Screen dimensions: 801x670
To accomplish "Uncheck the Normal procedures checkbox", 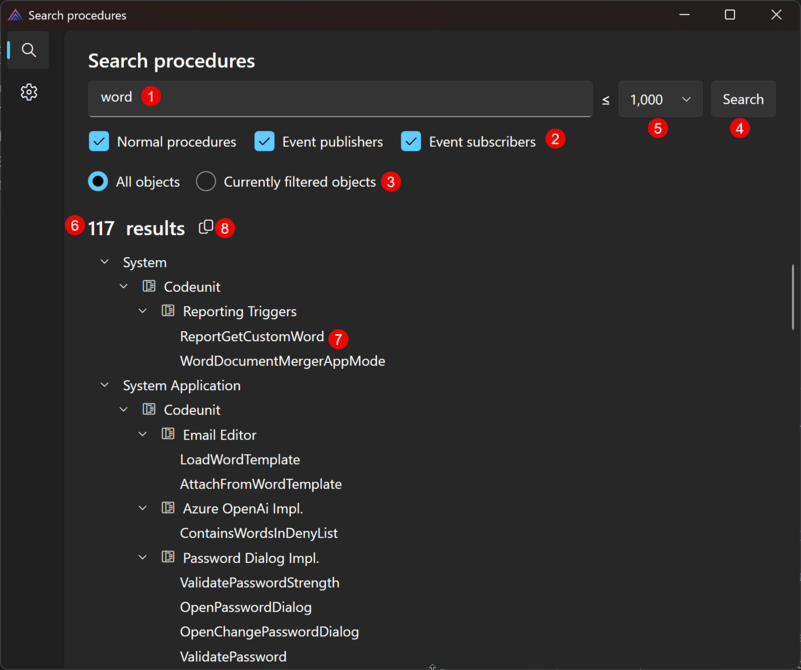I will pyautogui.click(x=99, y=142).
